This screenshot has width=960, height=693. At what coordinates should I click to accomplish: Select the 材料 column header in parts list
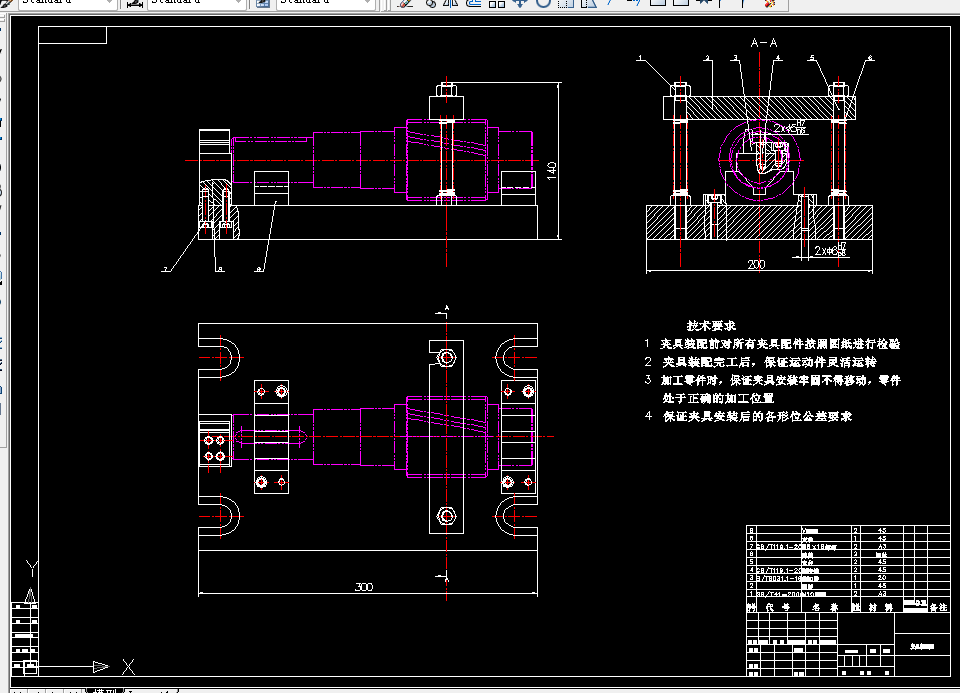tap(880, 607)
